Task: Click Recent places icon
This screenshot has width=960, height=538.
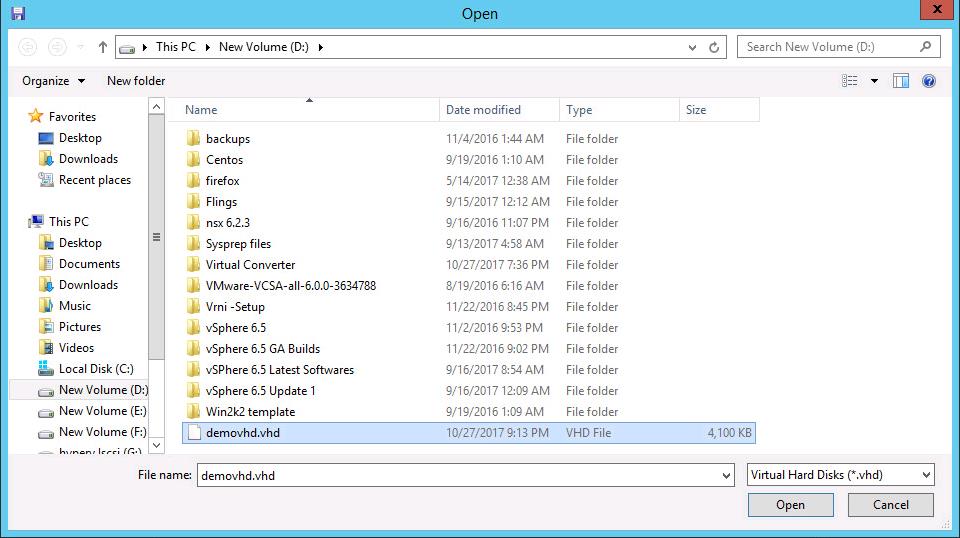Action: coord(46,179)
